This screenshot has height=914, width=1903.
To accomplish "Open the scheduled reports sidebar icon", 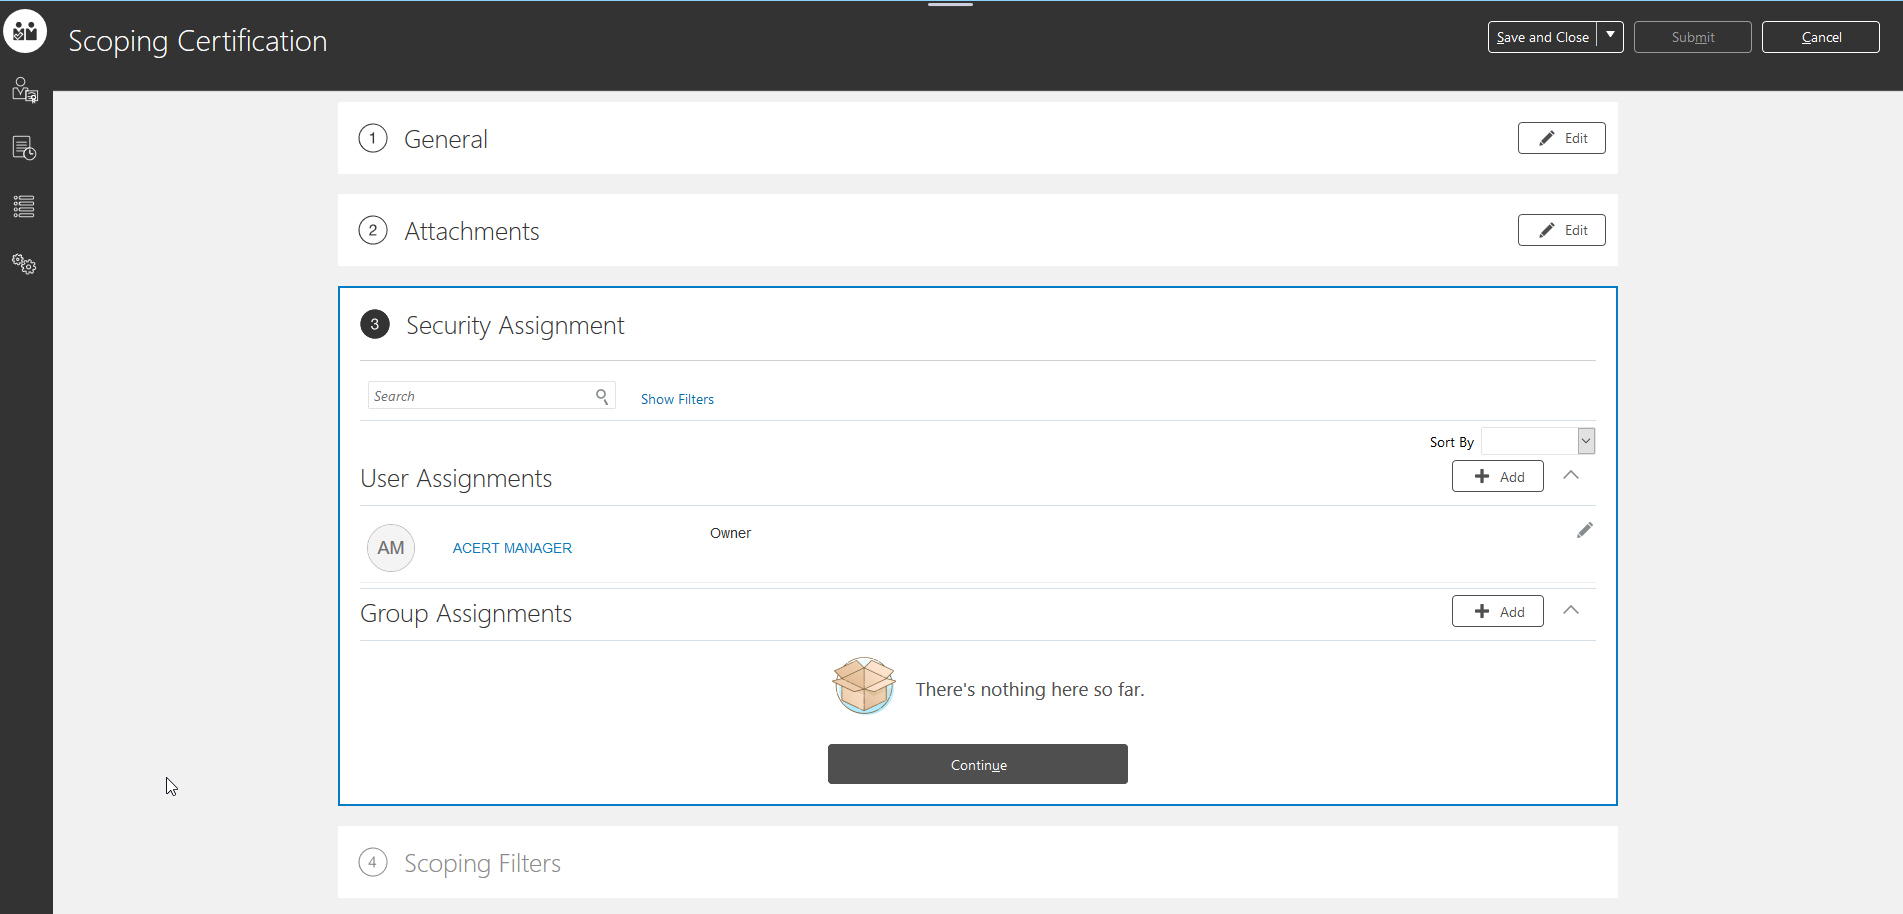I will click(25, 148).
